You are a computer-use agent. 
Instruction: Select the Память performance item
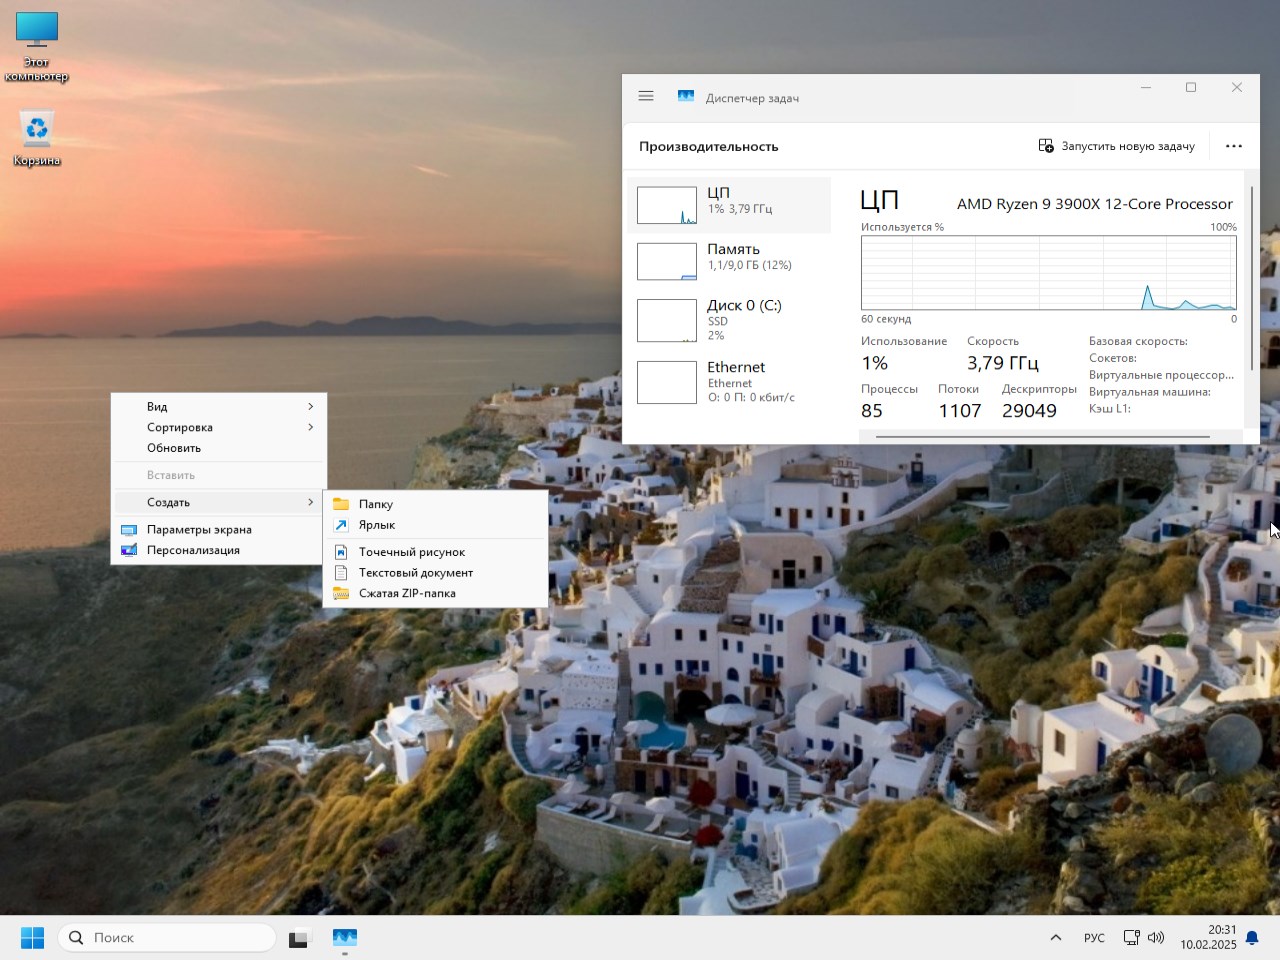click(x=729, y=261)
